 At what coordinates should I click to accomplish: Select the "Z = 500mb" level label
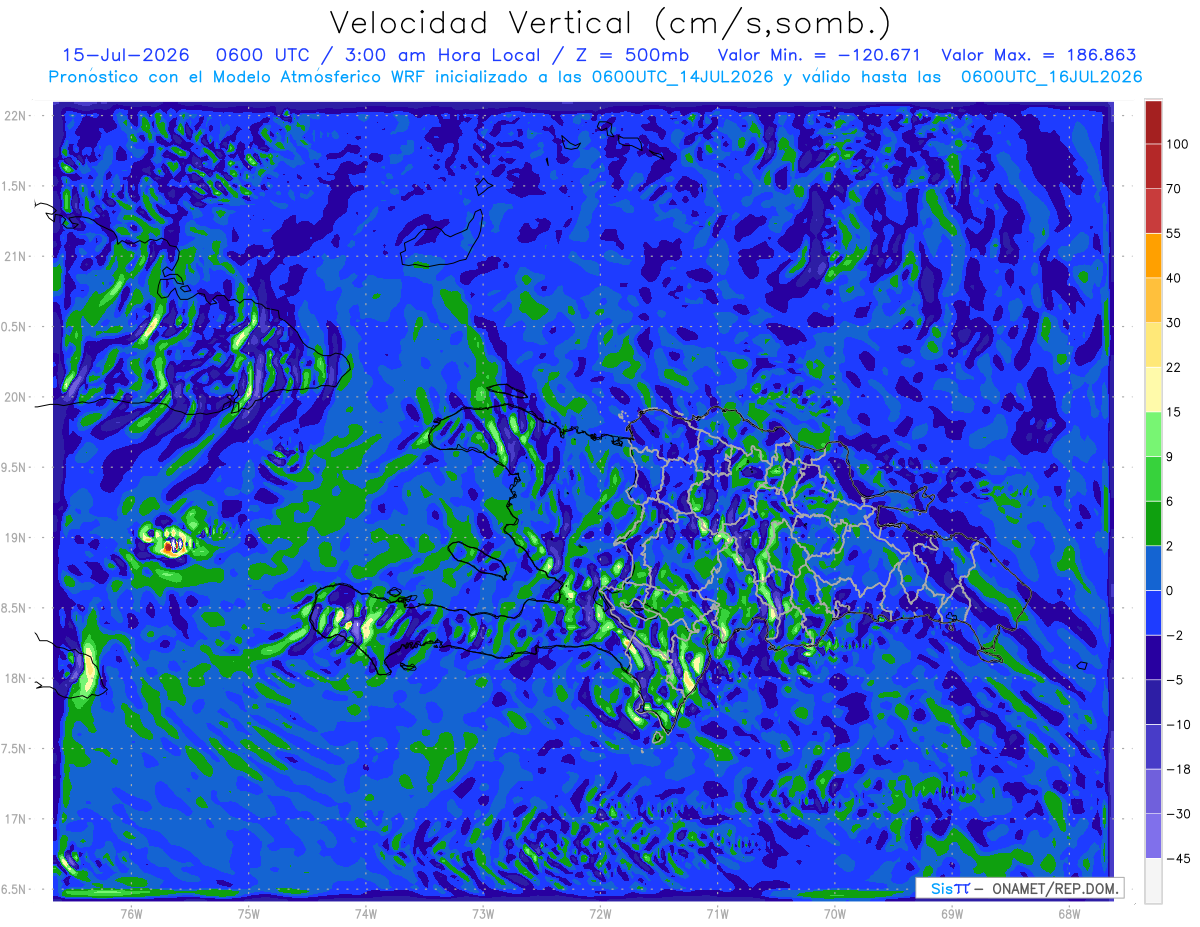coord(628,55)
